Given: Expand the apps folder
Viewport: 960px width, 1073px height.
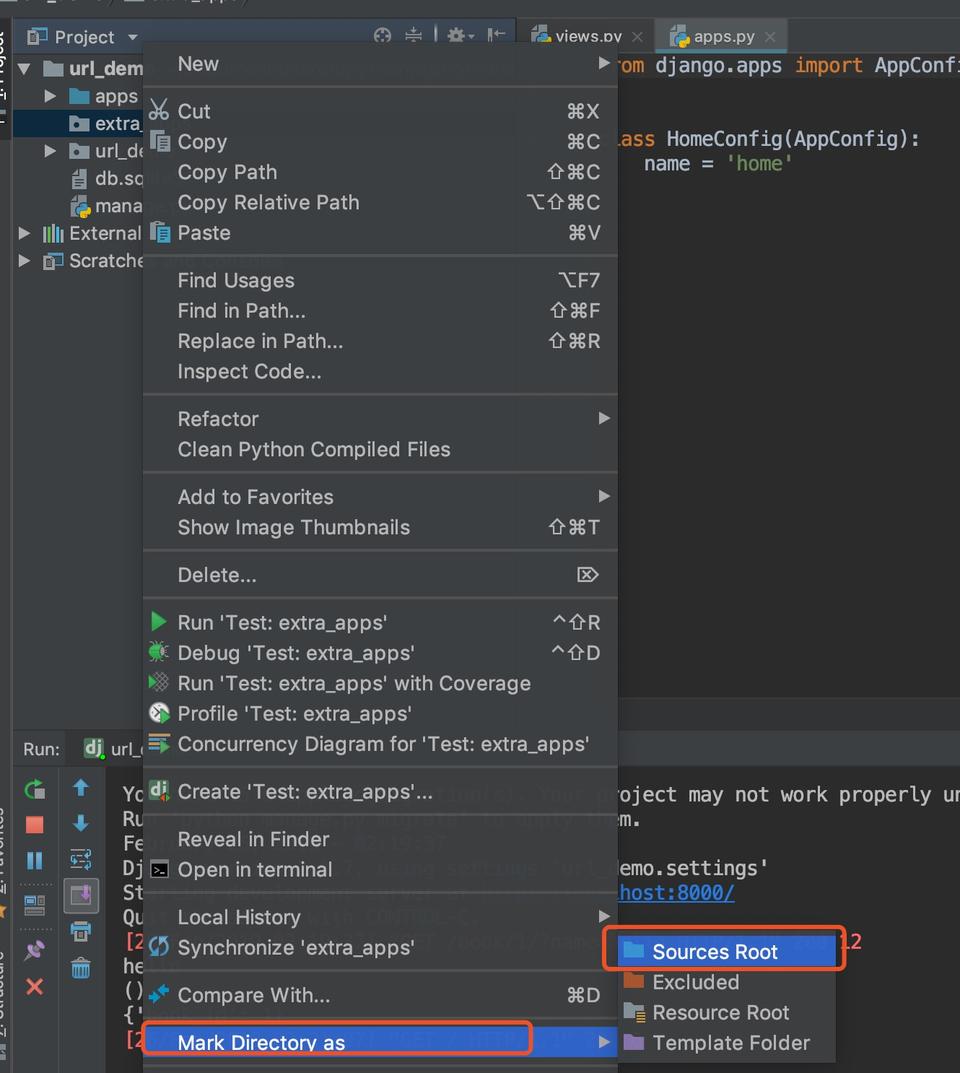Looking at the screenshot, I should tap(50, 96).
